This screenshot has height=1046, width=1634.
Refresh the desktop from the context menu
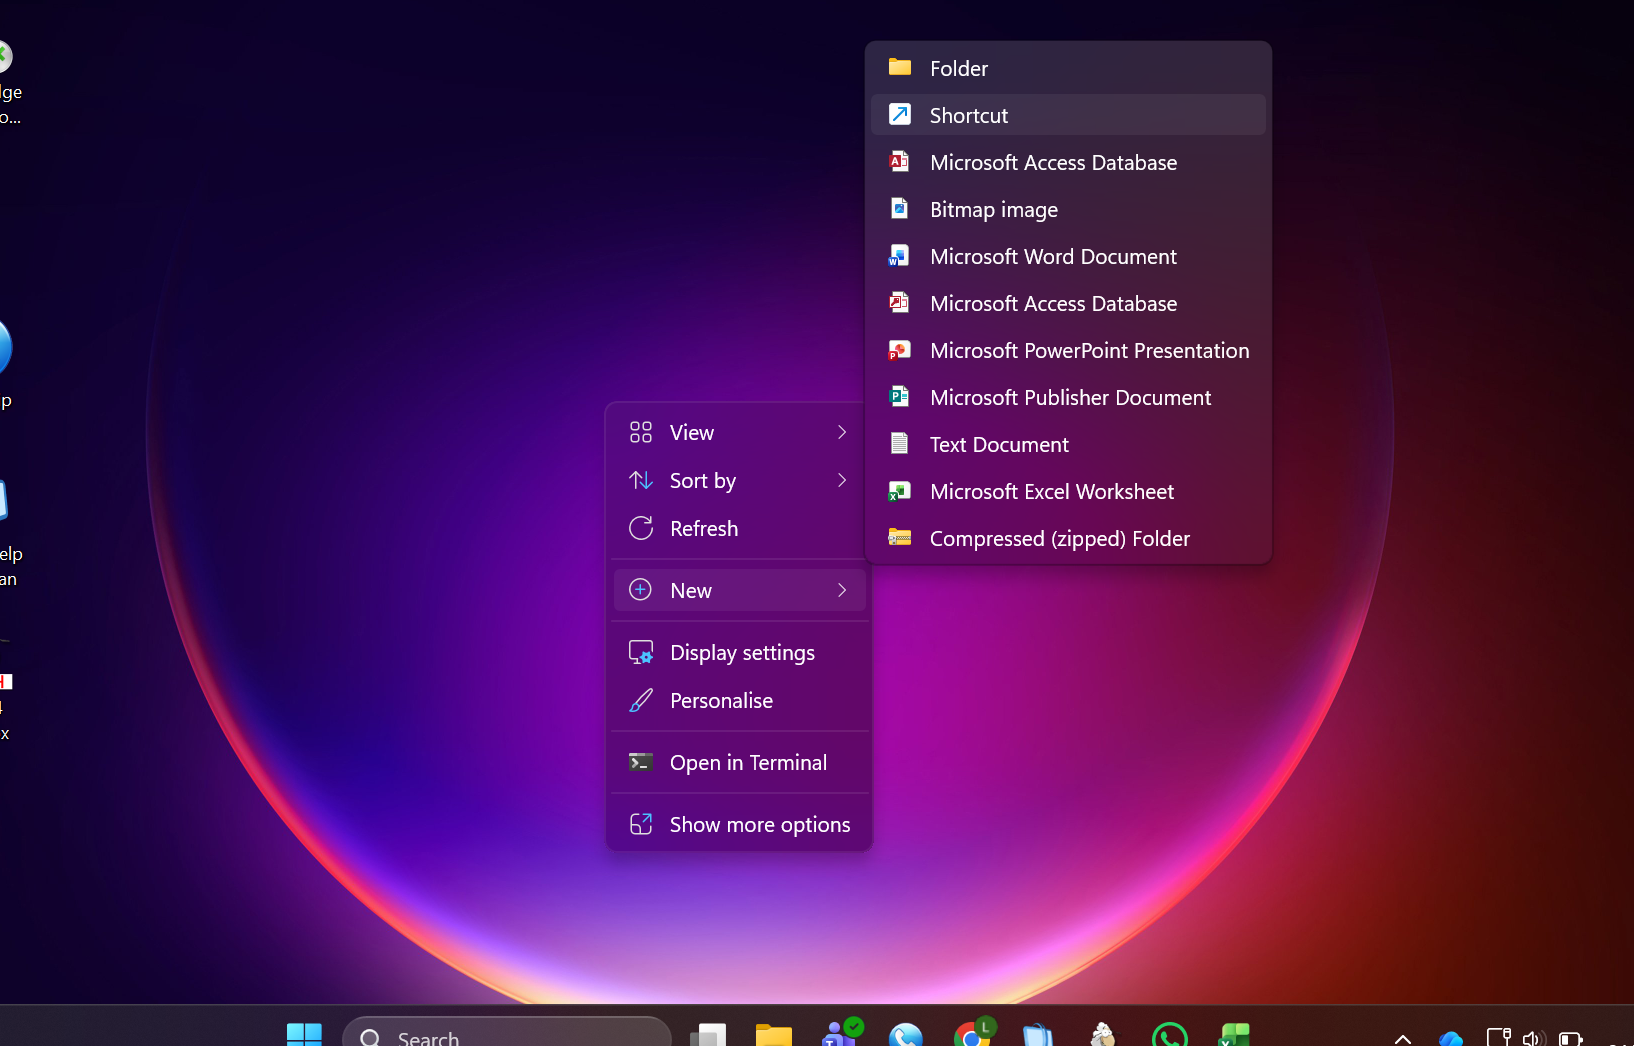[x=703, y=529]
